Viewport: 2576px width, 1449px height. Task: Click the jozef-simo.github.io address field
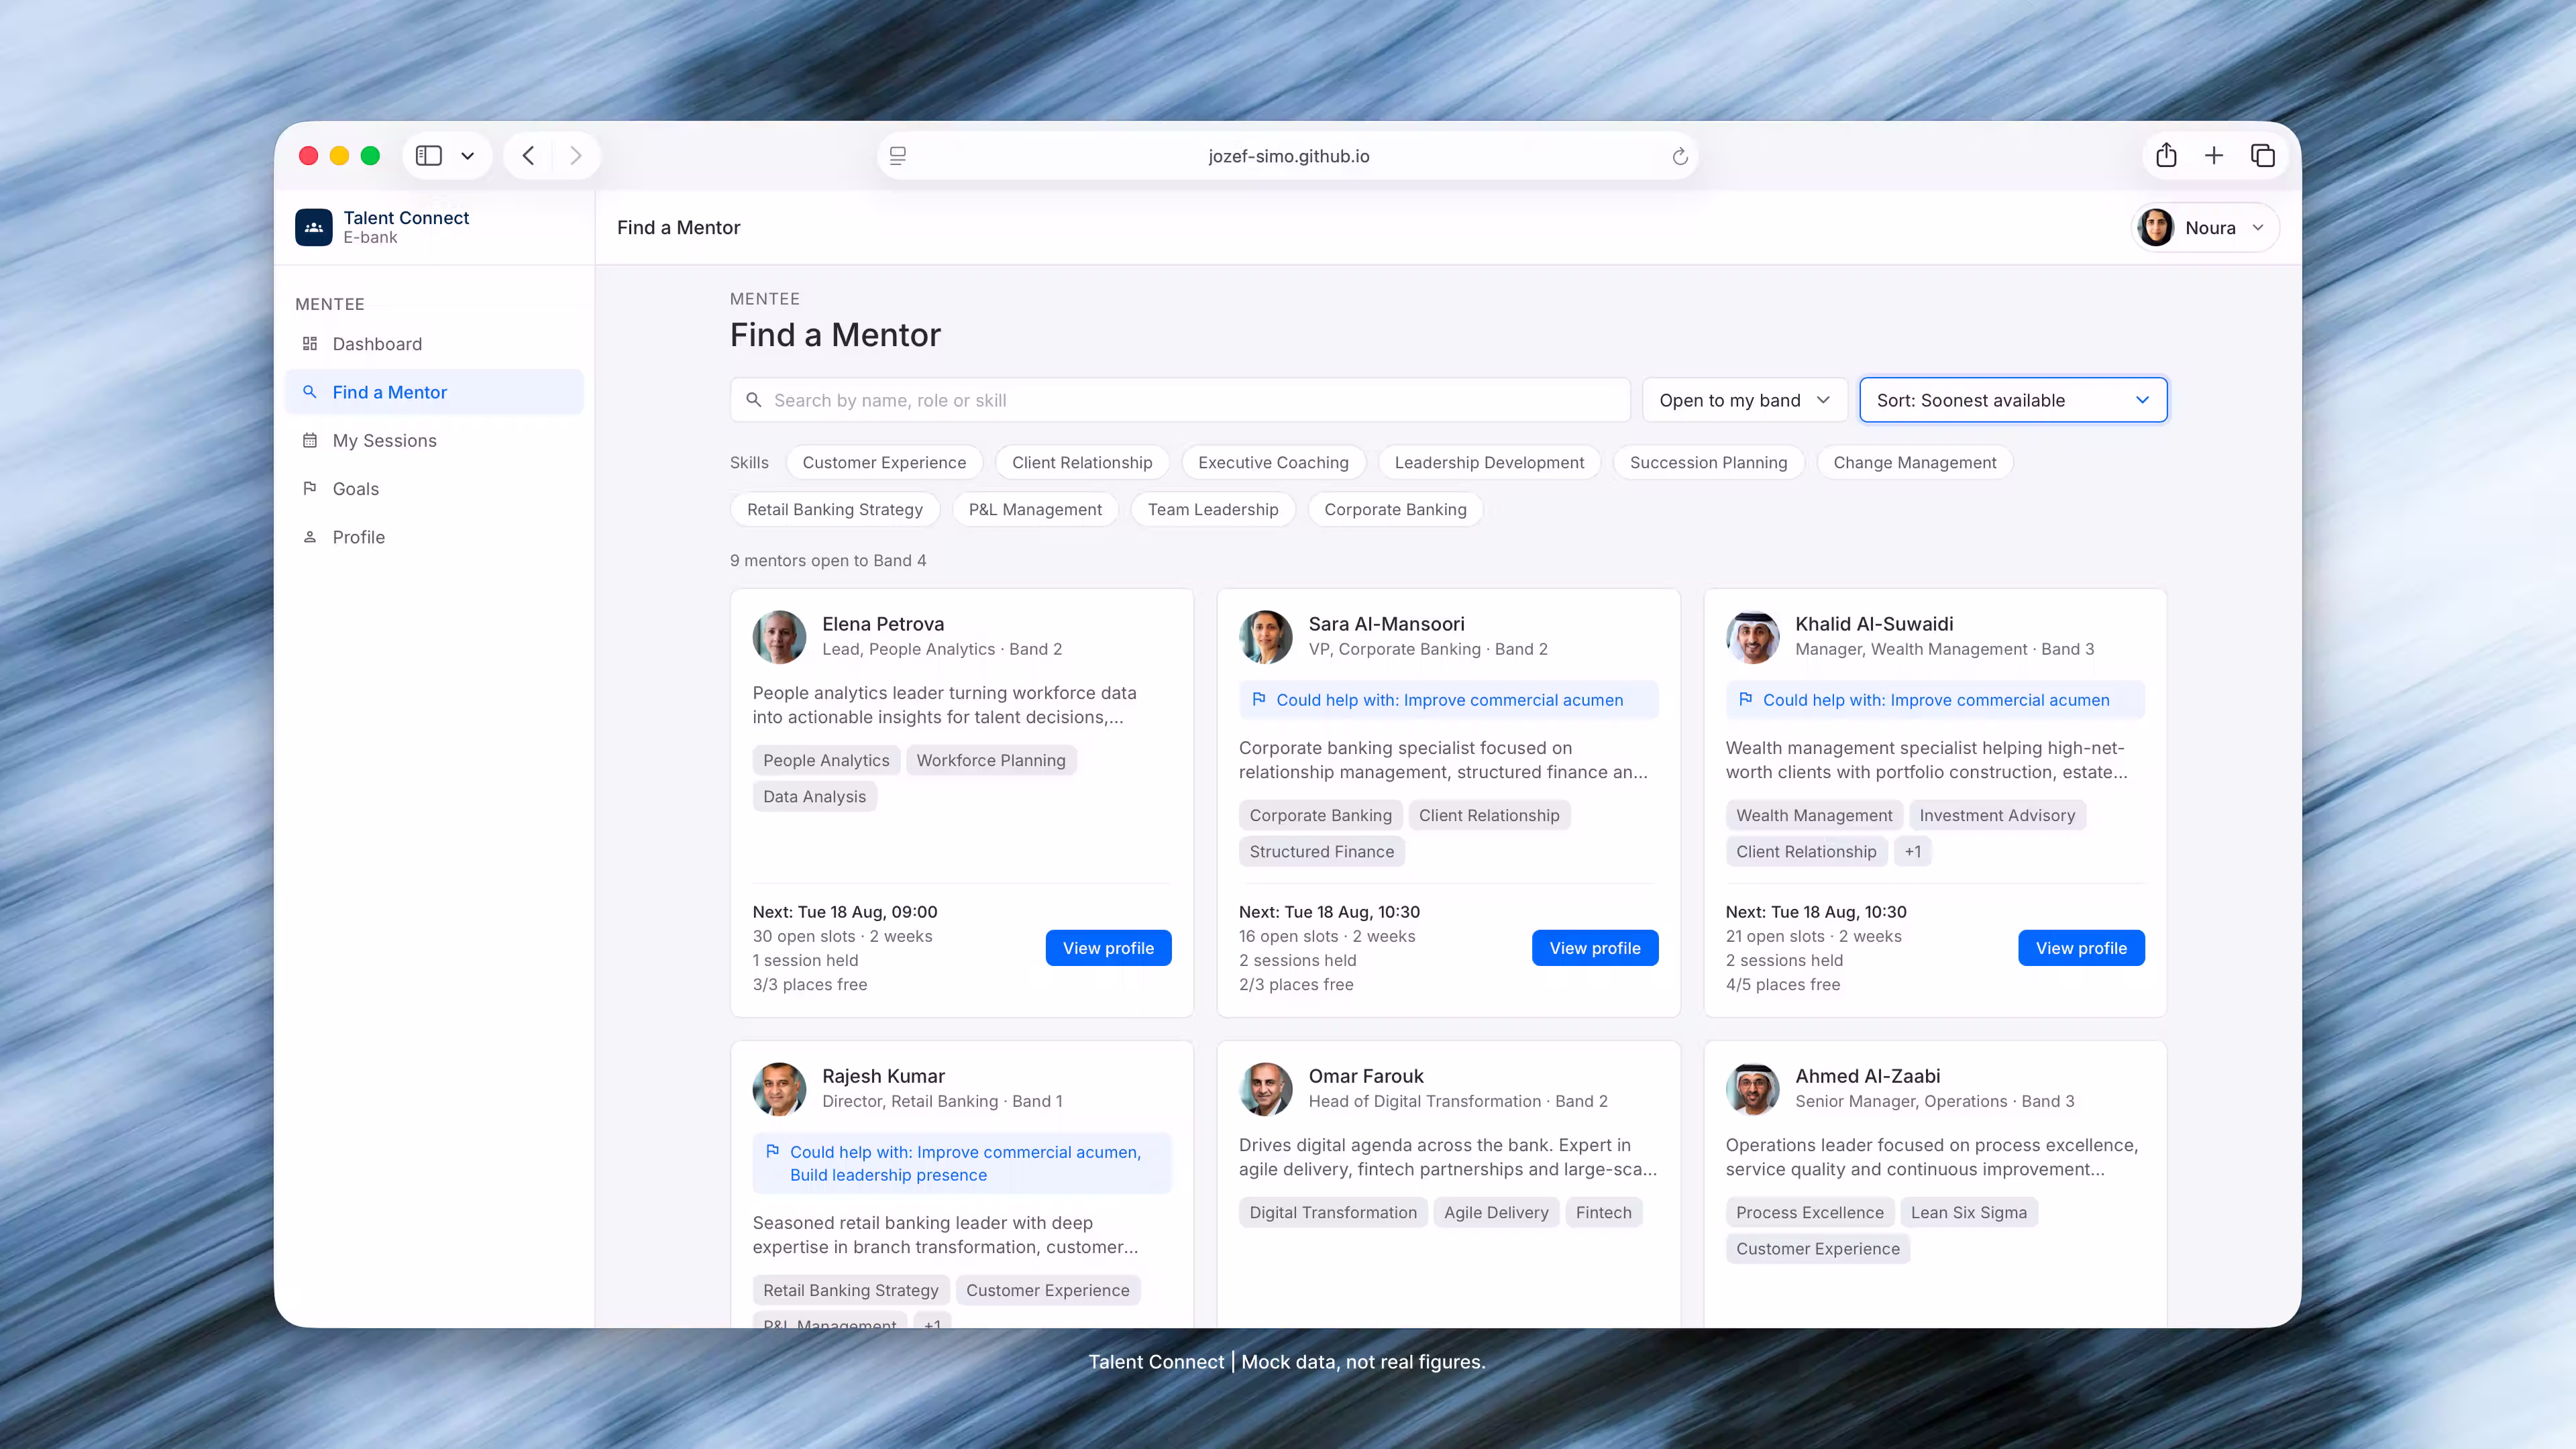tap(1288, 156)
